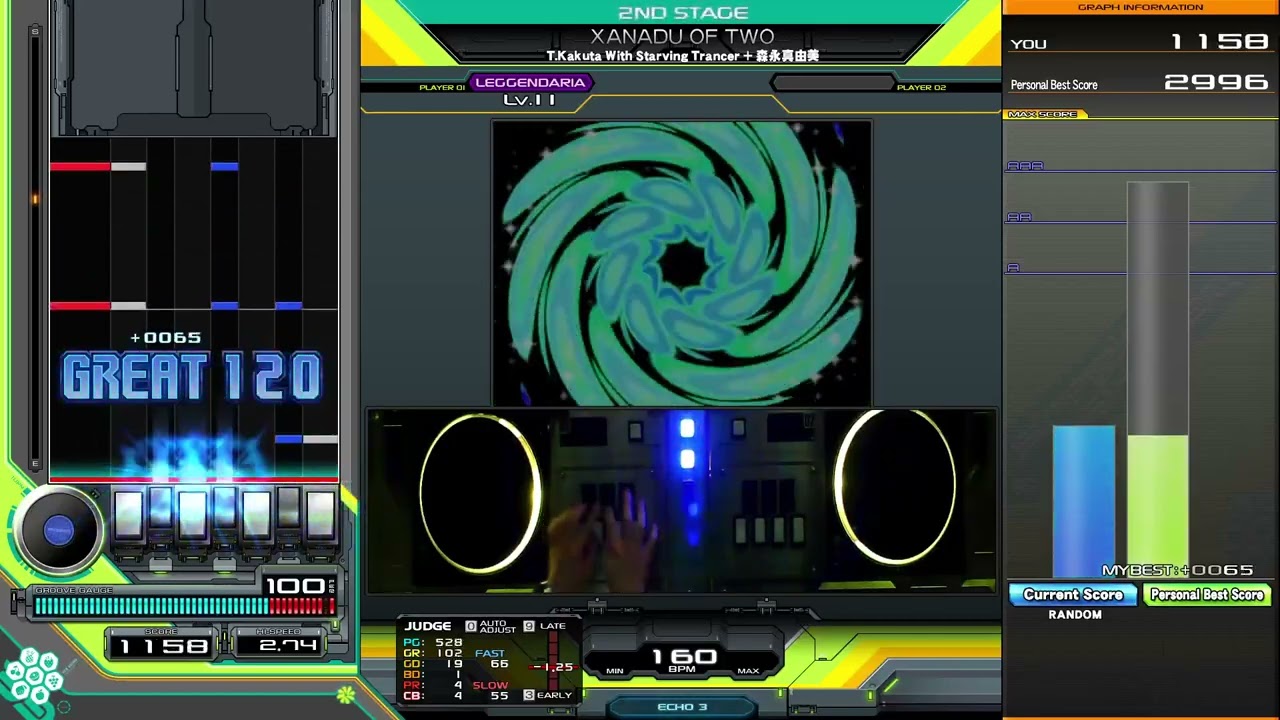Click the 2ND STAGE header
The height and width of the screenshot is (720, 1280).
683,13
